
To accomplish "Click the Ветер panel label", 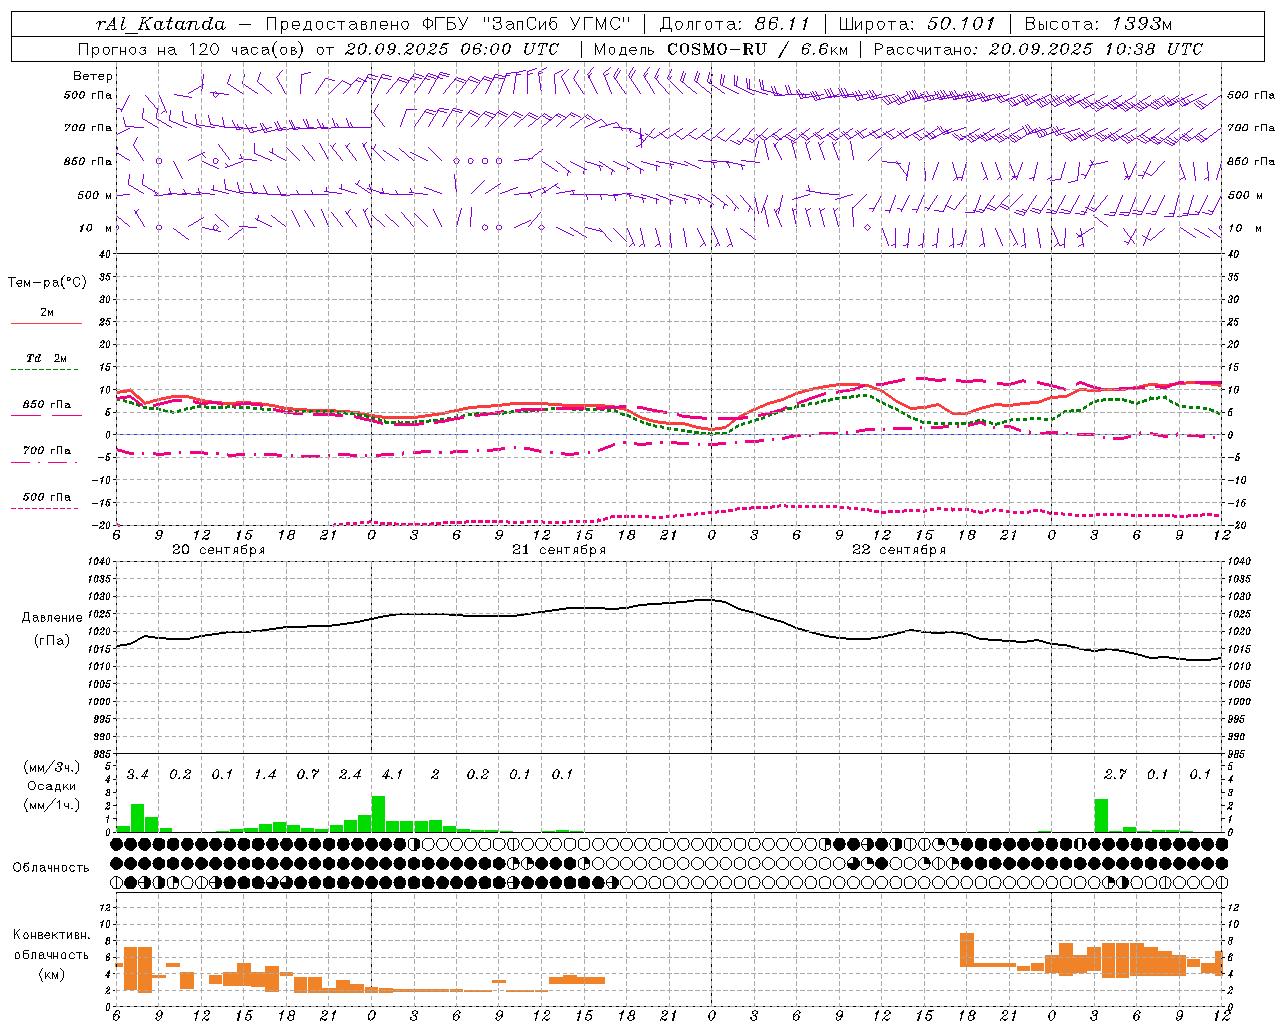I will [x=93, y=76].
